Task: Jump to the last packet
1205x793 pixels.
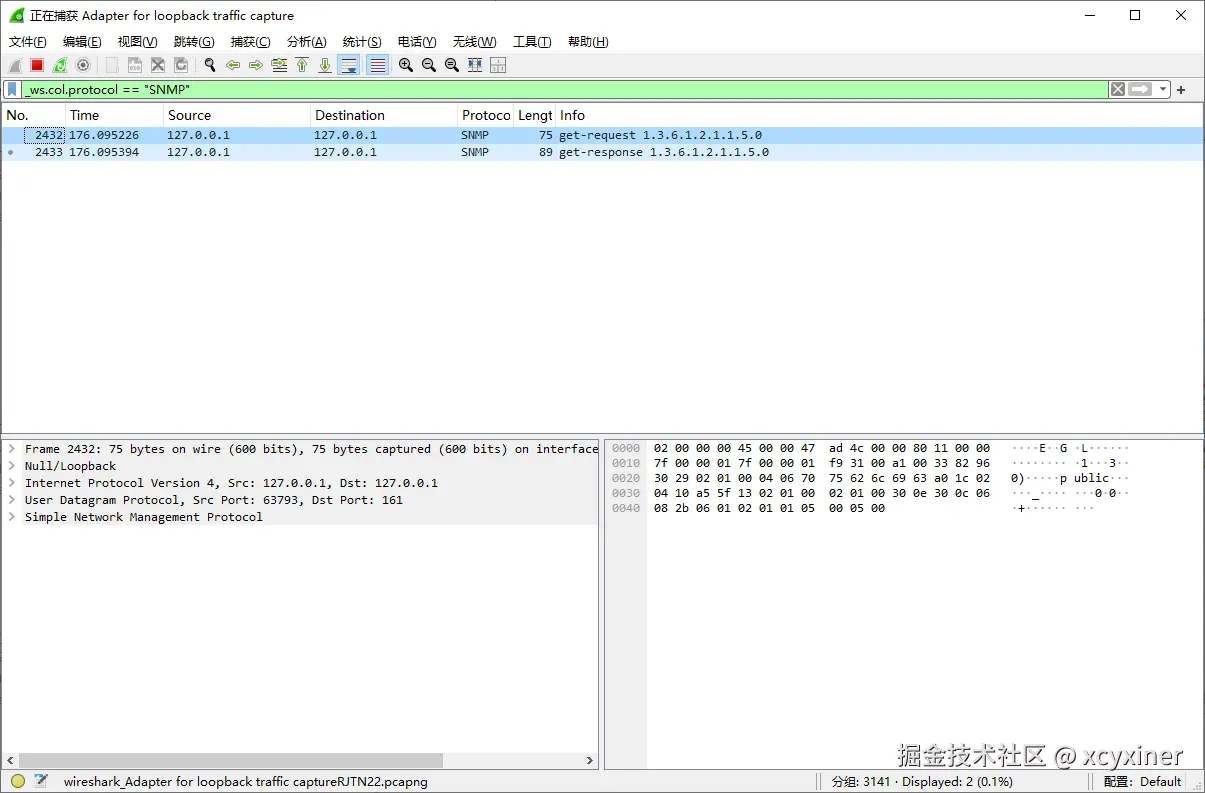Action: tap(325, 65)
